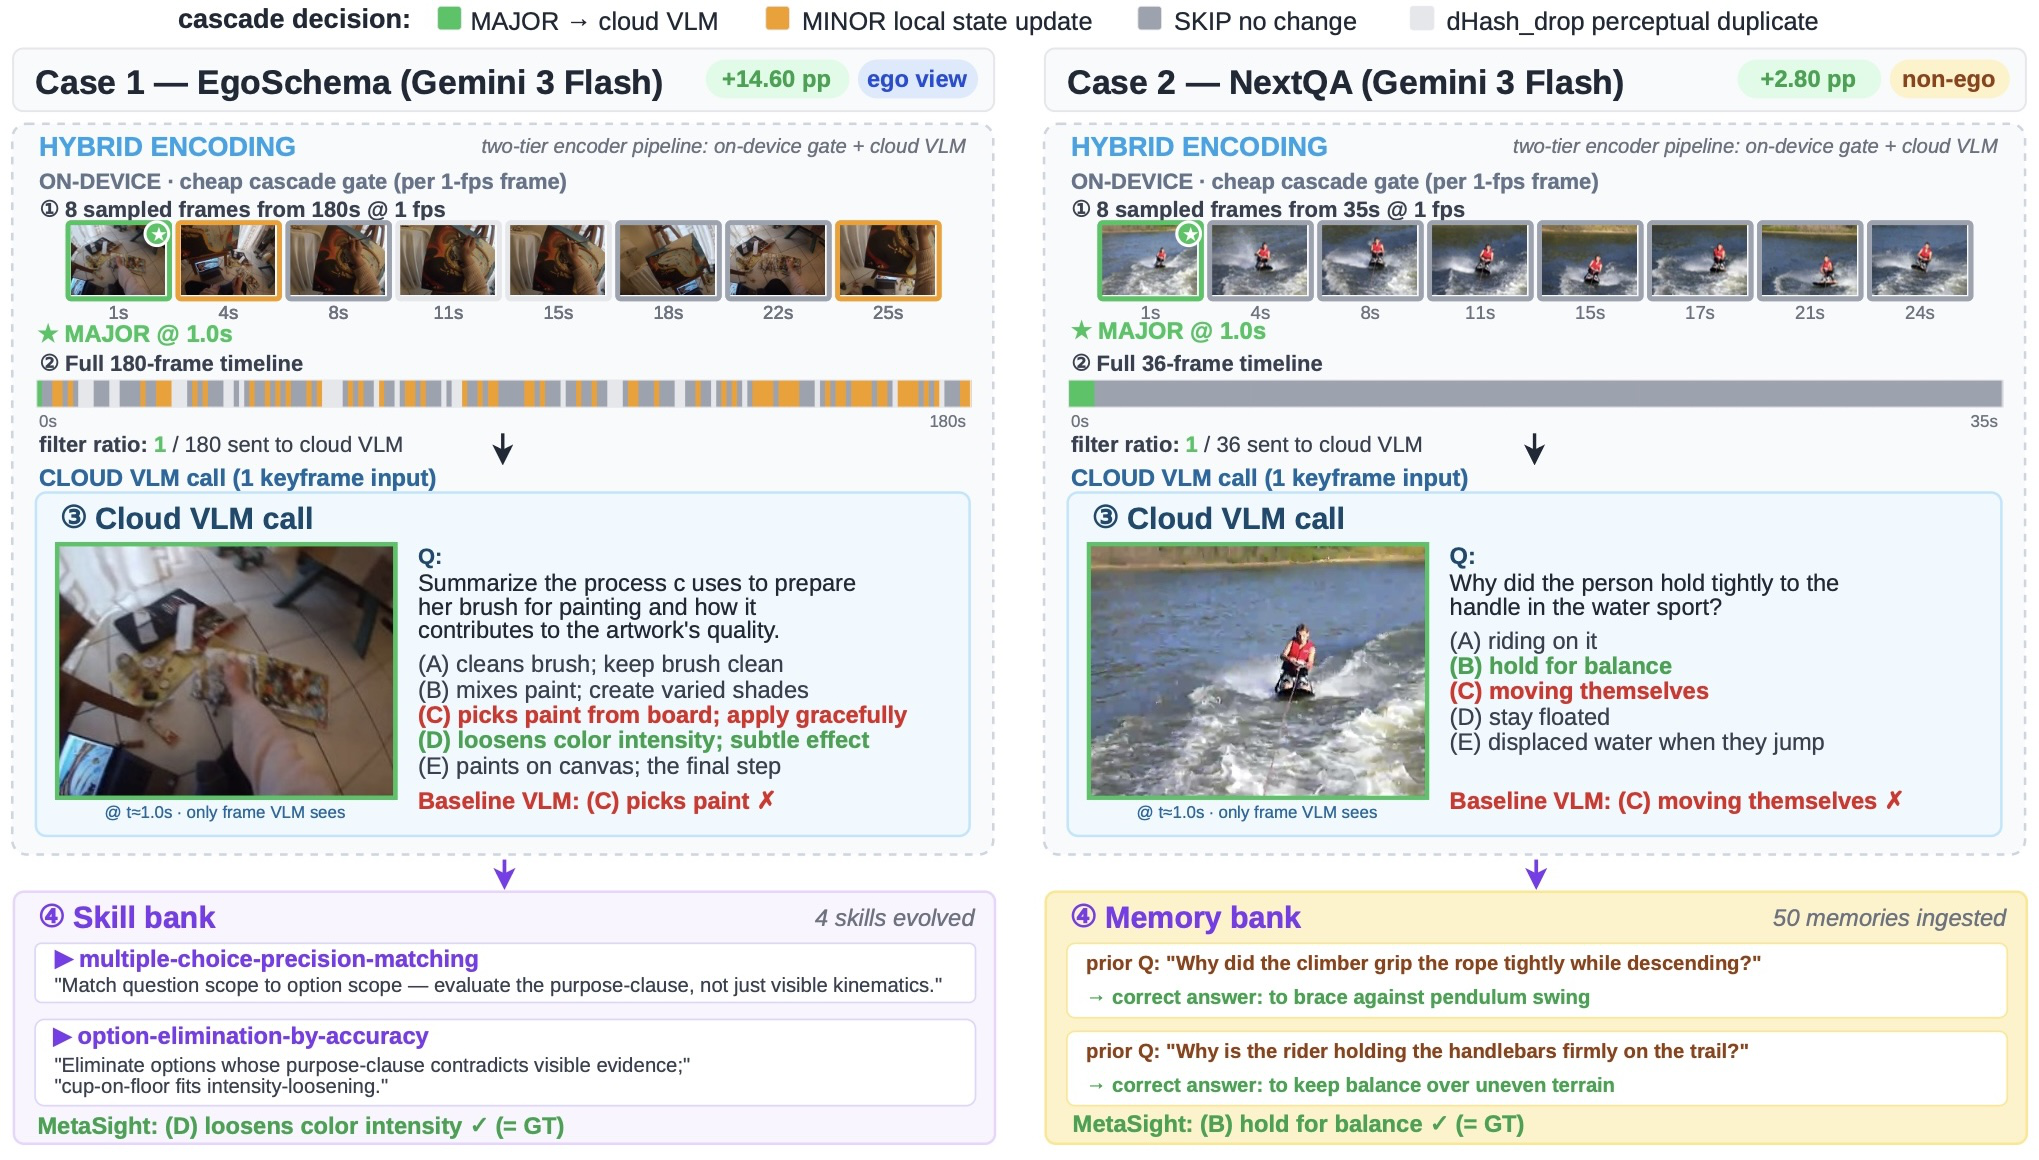
Task: Click 'CLOUD VLM call (1 keyframe input)' in Case 2
Action: [1270, 478]
